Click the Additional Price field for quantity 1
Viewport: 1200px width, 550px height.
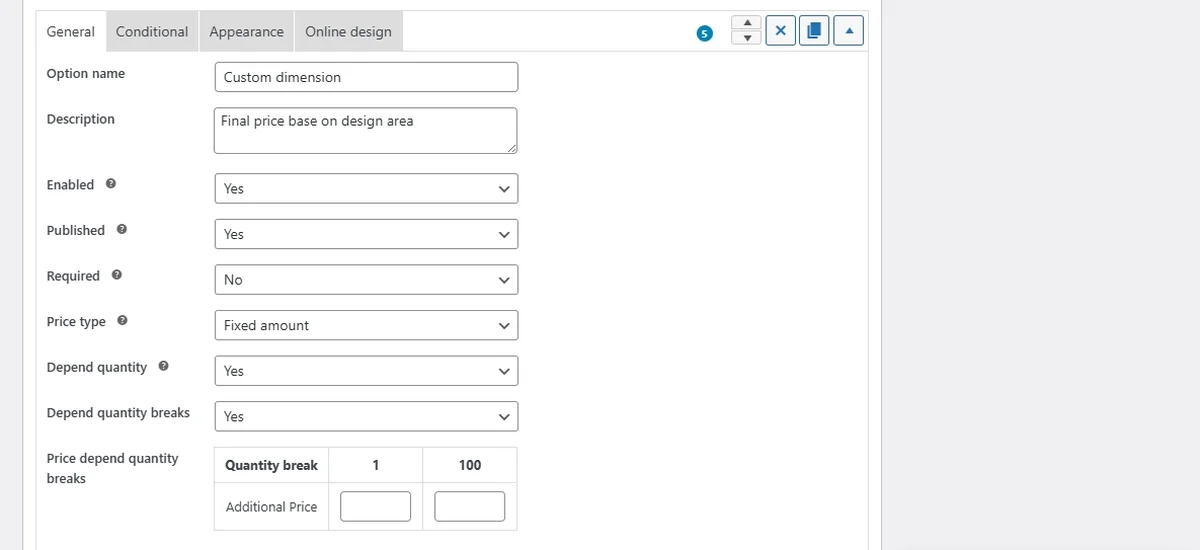click(375, 507)
